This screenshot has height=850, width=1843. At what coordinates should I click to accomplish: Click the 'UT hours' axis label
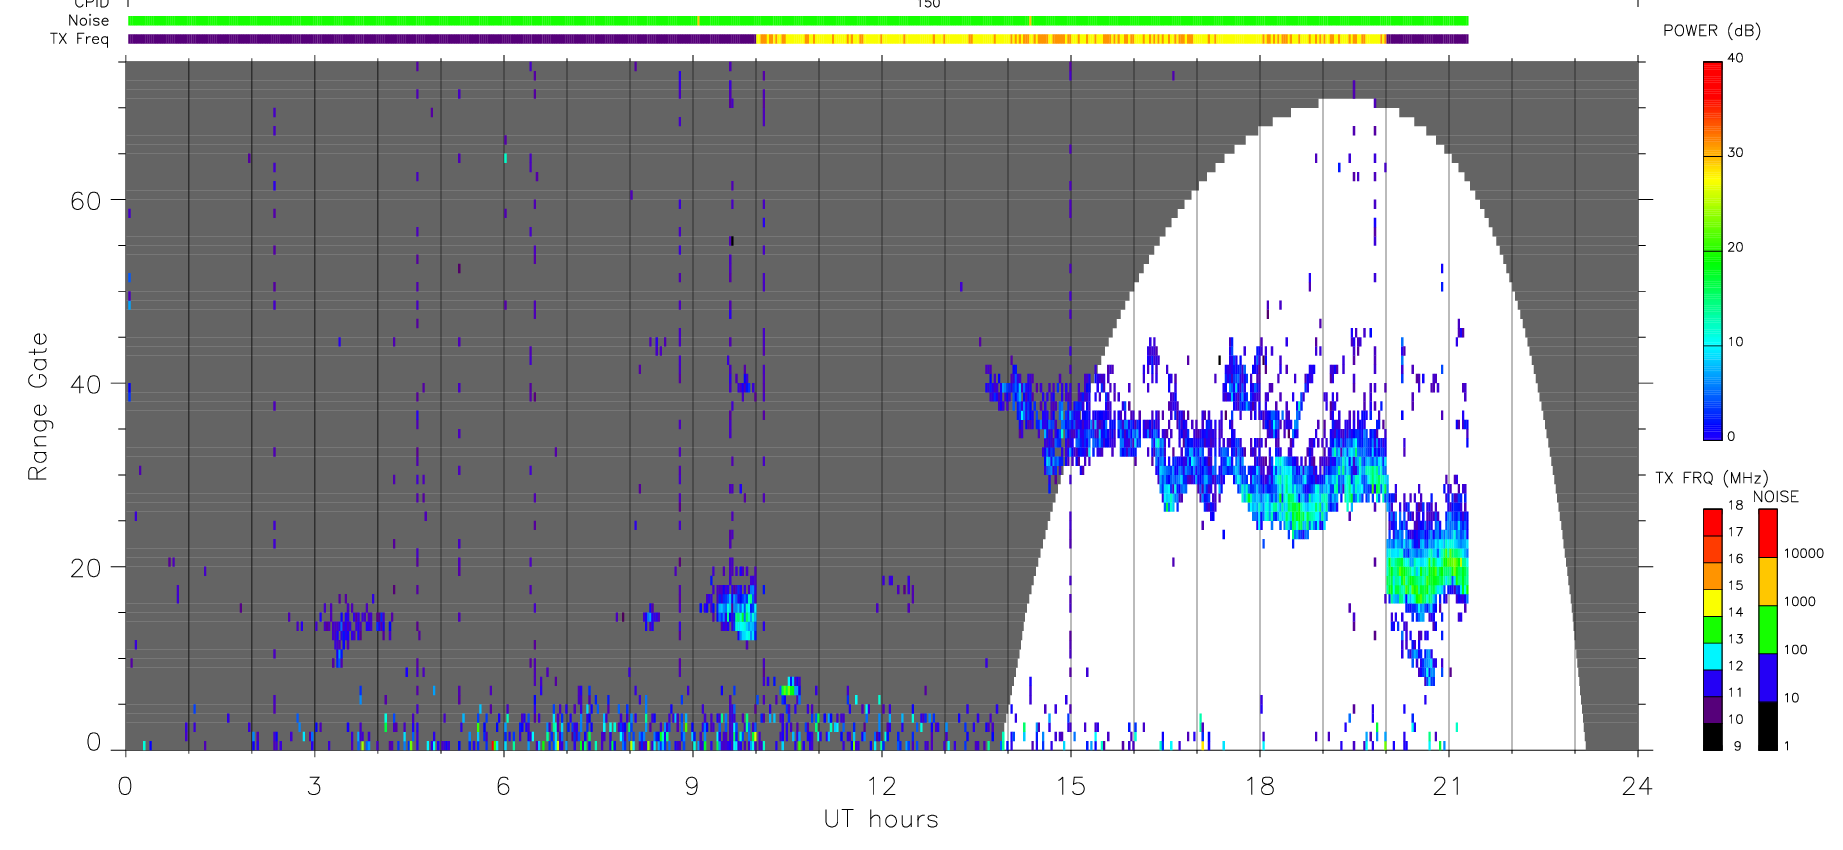(x=881, y=819)
